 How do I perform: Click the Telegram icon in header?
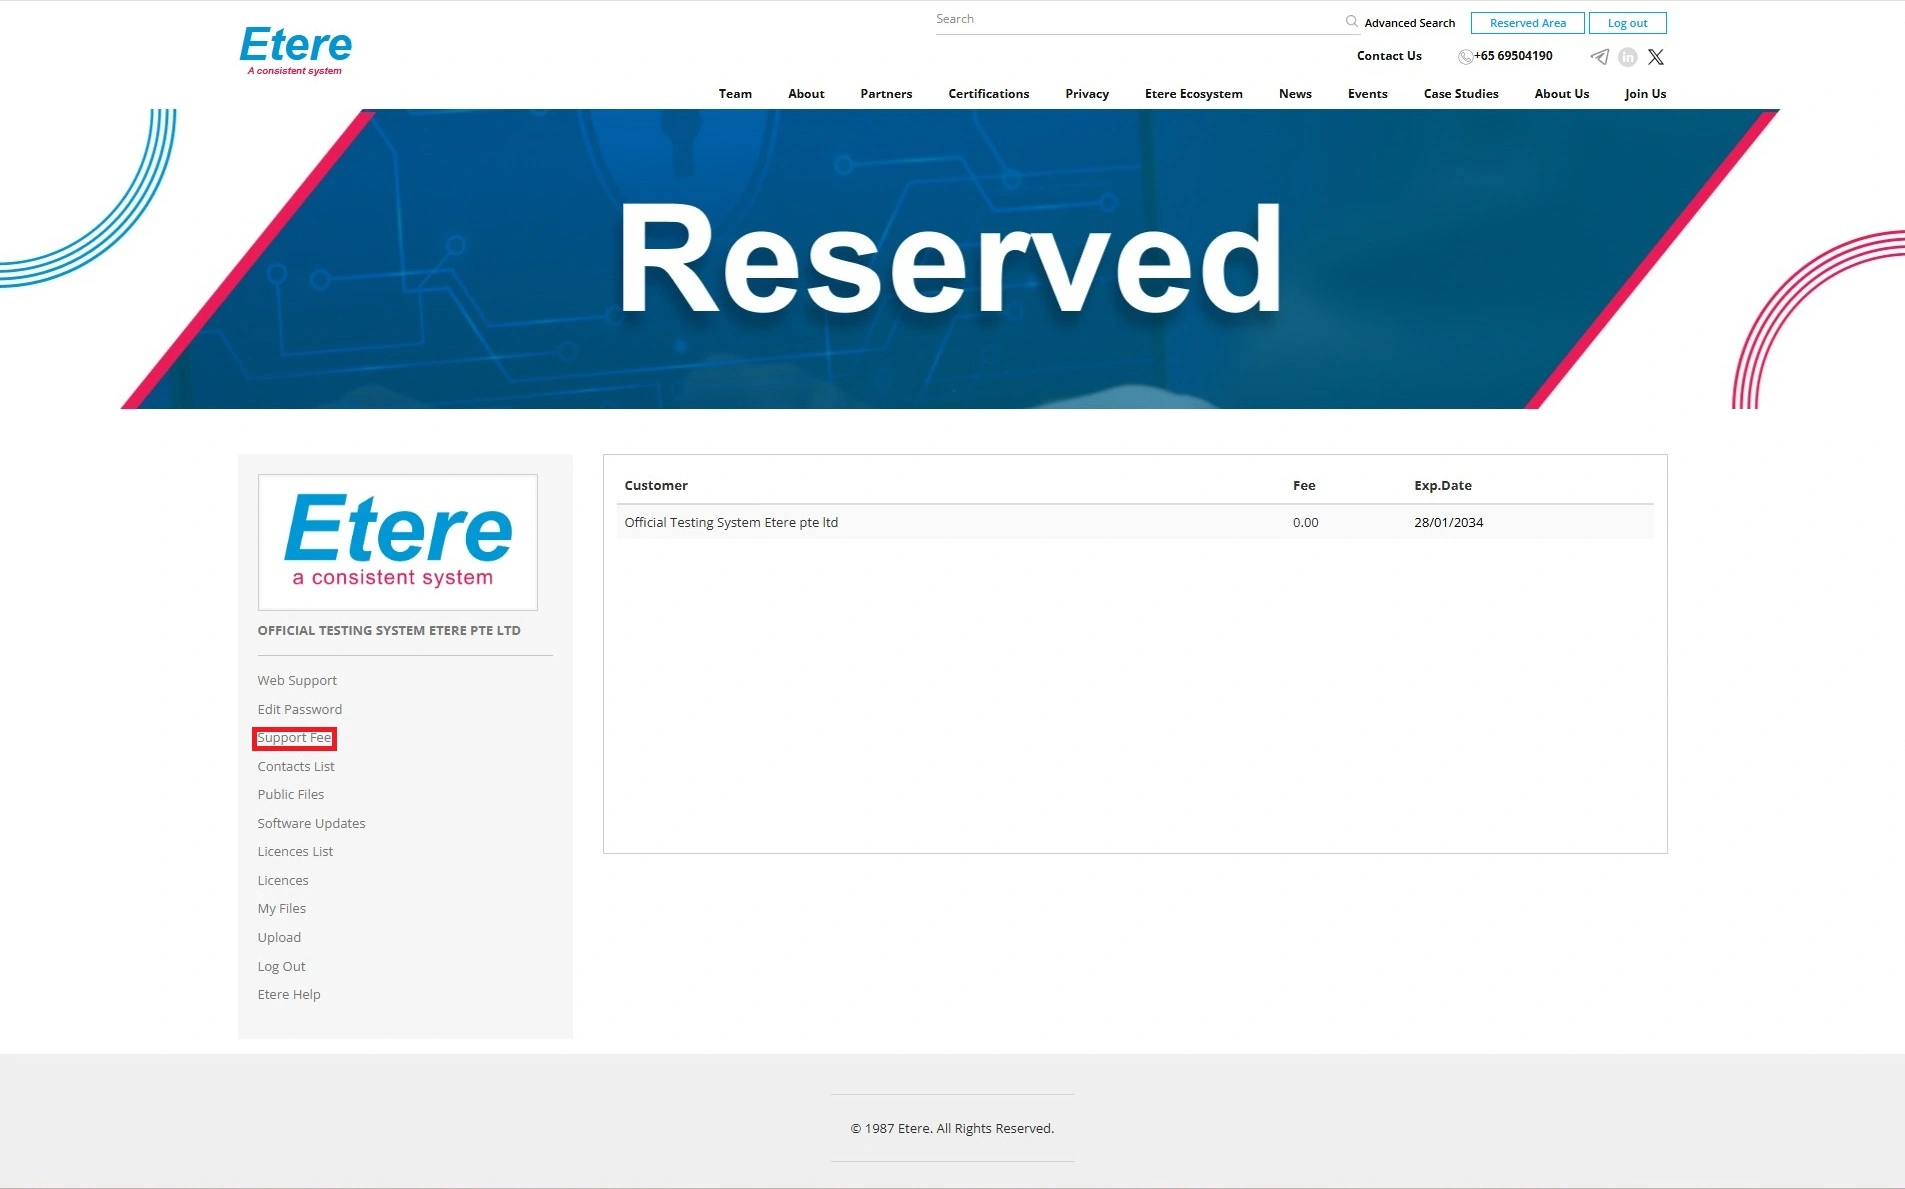[1600, 57]
